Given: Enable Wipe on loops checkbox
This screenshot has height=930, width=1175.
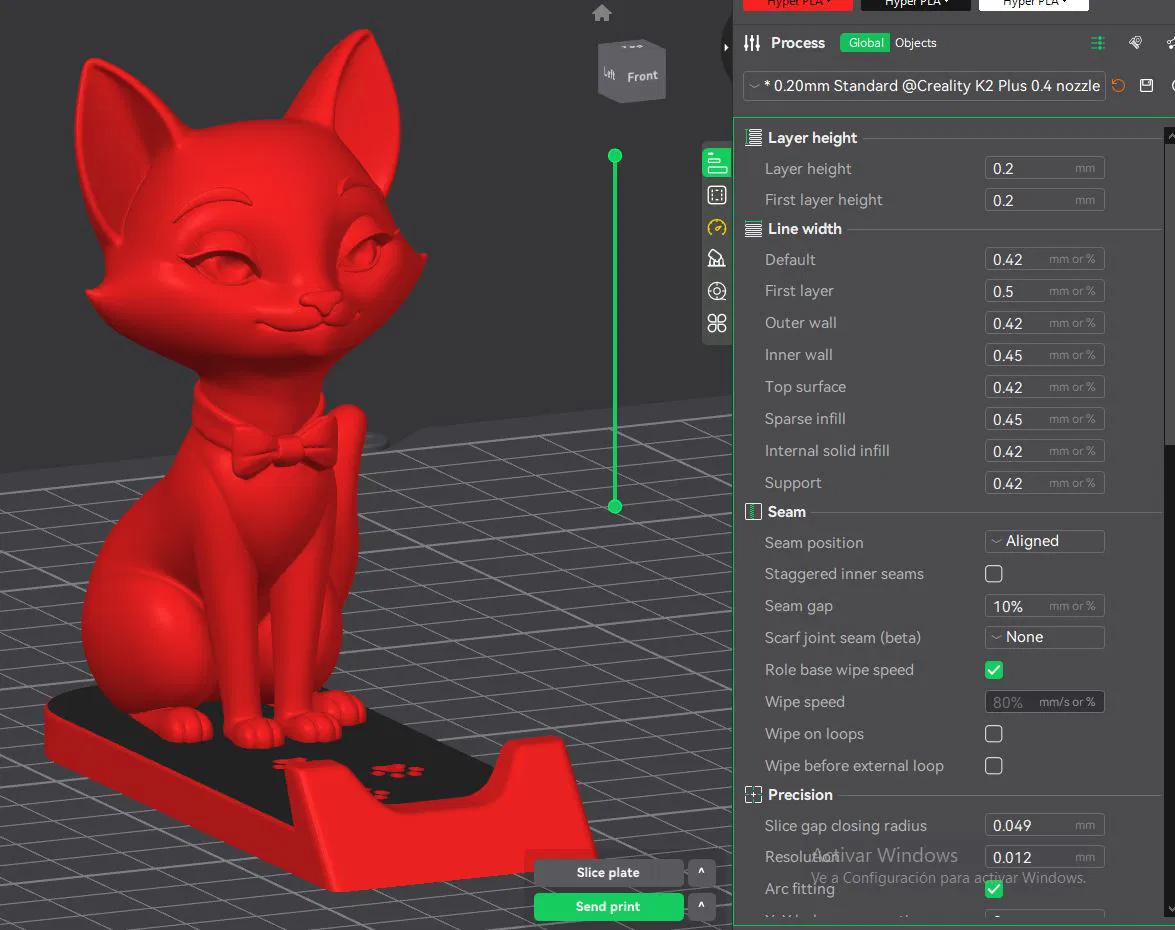Looking at the screenshot, I should [994, 734].
